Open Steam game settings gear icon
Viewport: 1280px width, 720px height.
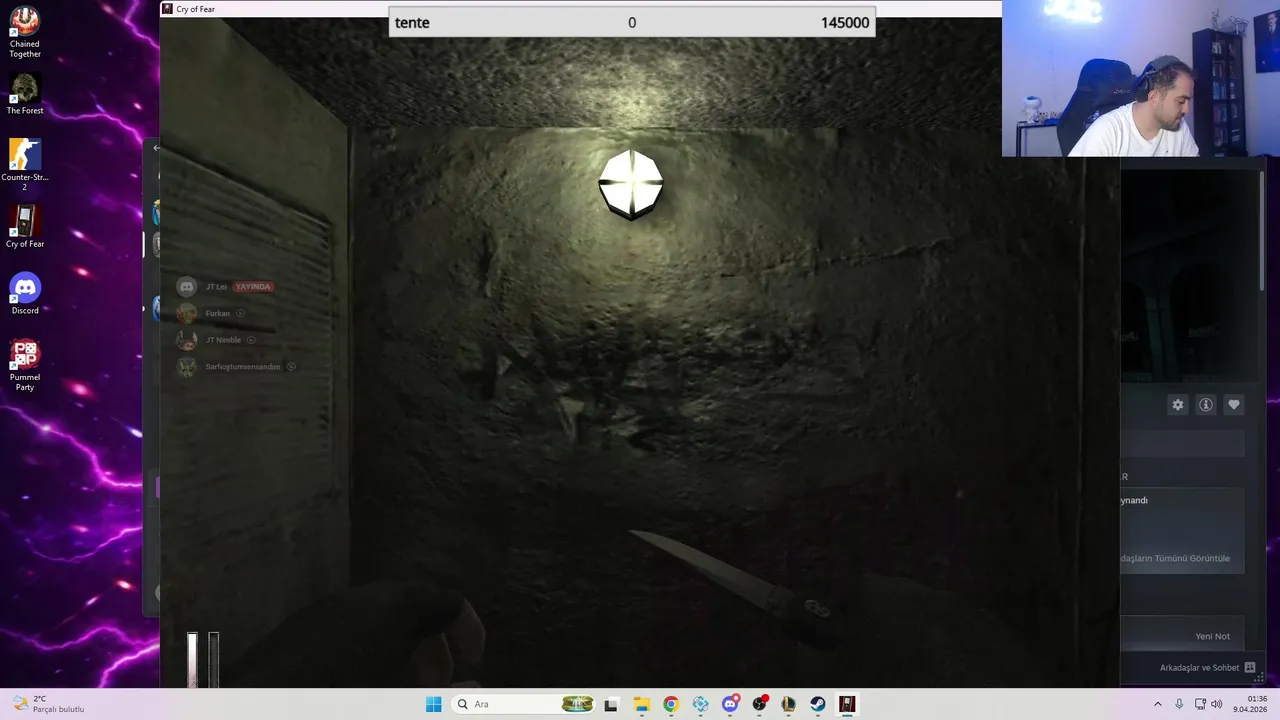(1177, 405)
